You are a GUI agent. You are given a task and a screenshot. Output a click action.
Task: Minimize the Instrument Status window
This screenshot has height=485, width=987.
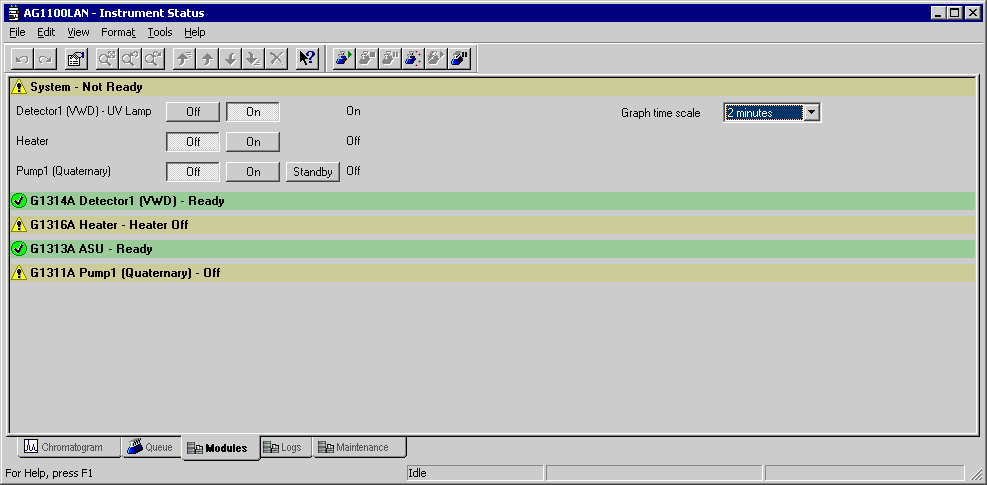[939, 13]
